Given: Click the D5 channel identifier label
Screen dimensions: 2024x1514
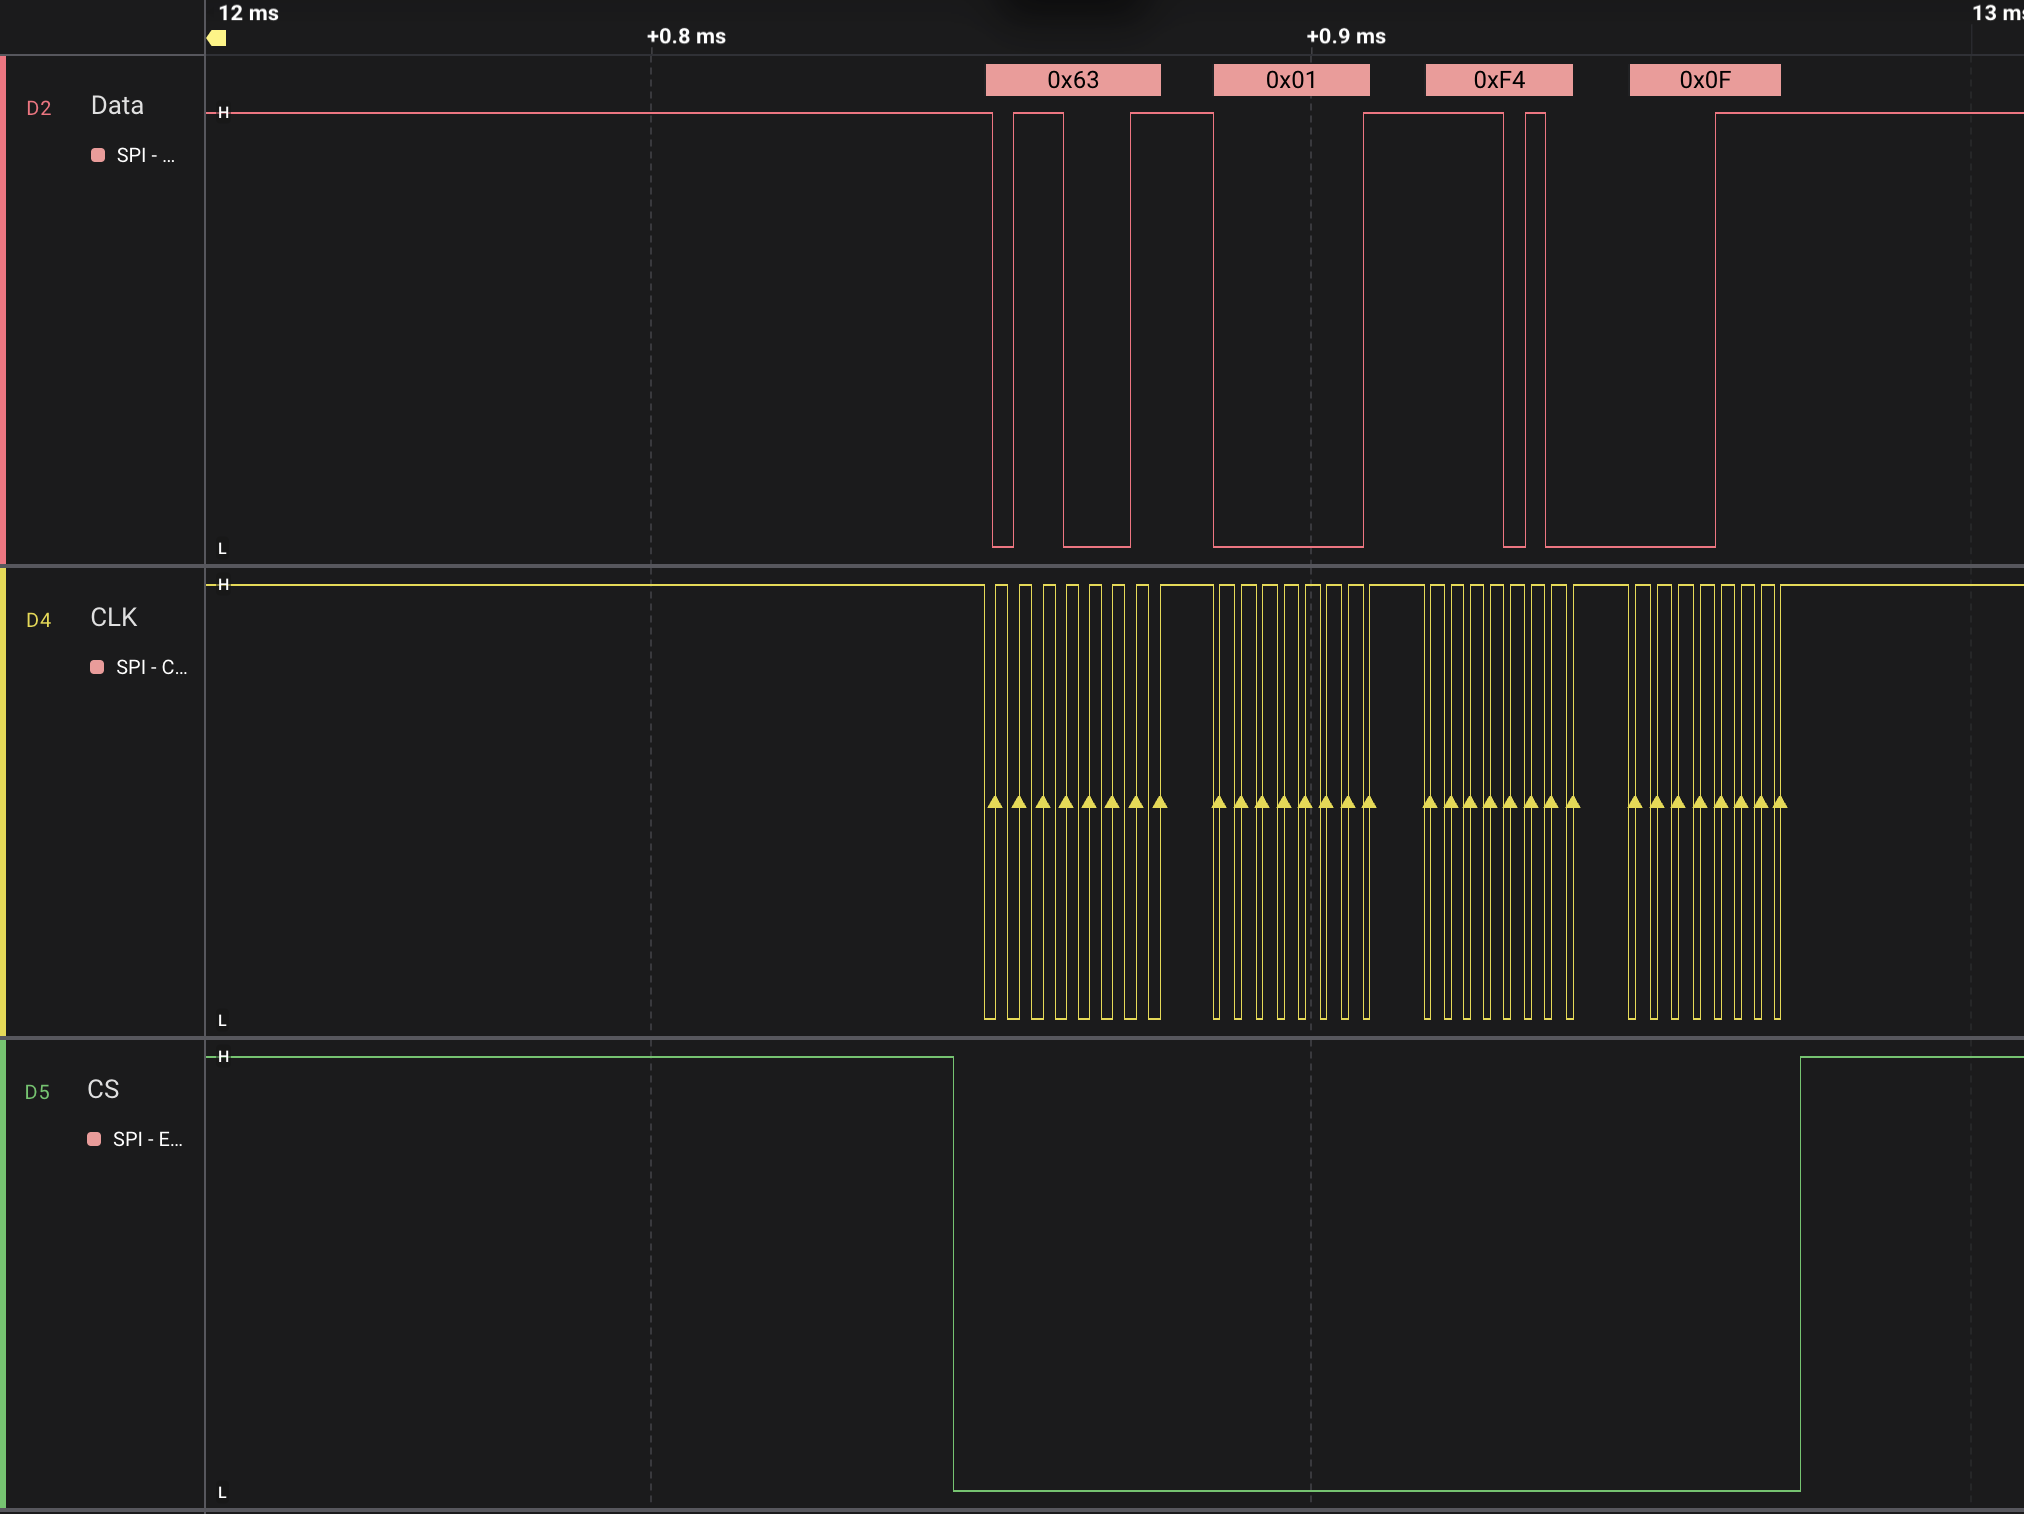Looking at the screenshot, I should pos(38,1093).
